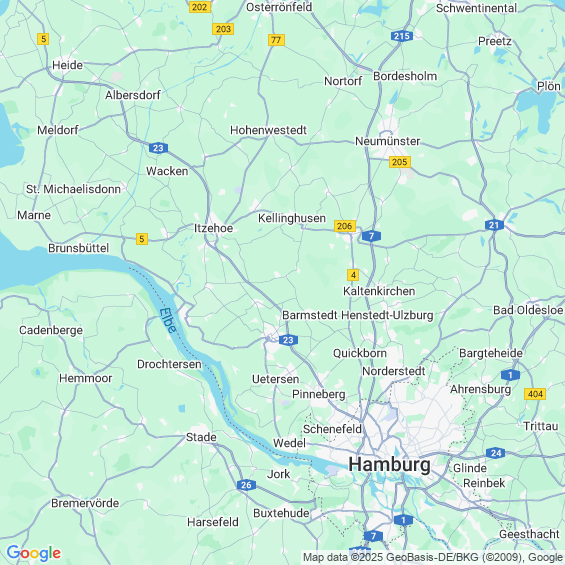Select the Stade town label
The image size is (565, 565).
coord(201,437)
